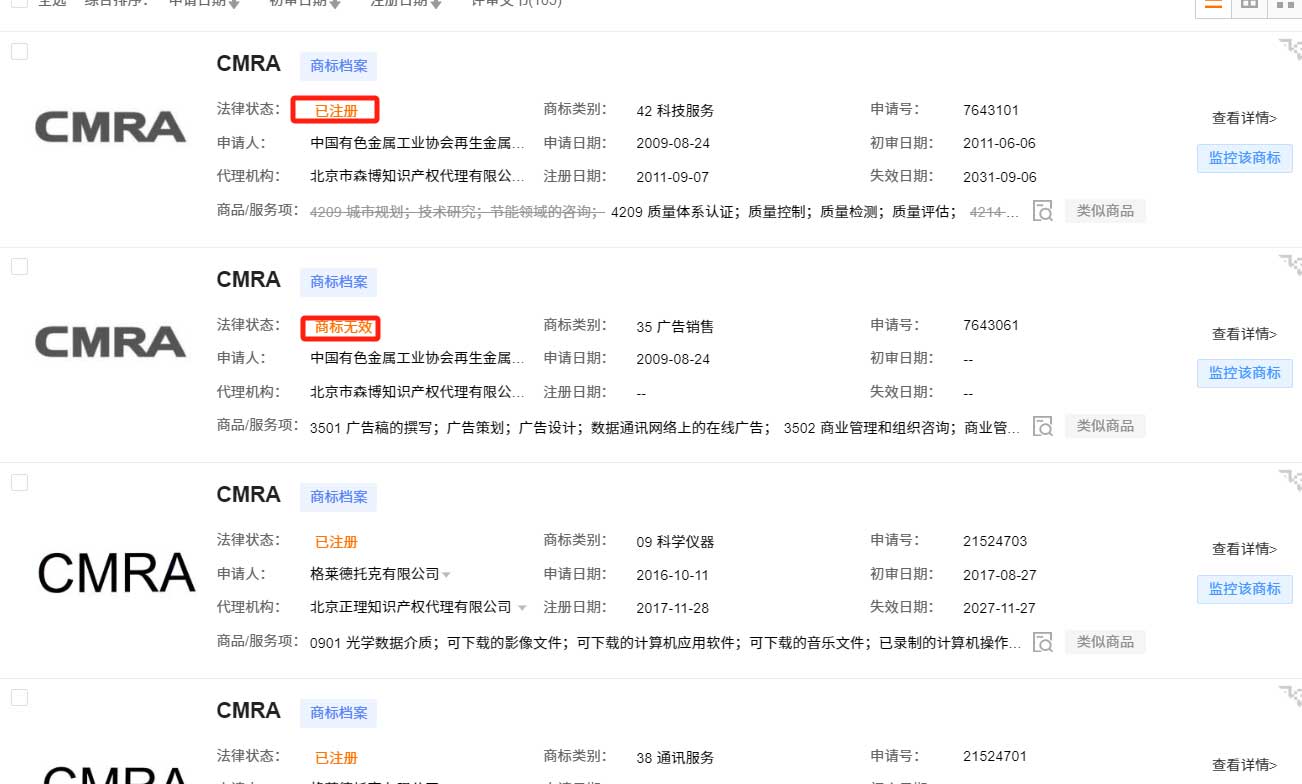Click registration date 2011-09-07
Image resolution: width=1302 pixels, height=784 pixels.
[x=673, y=177]
